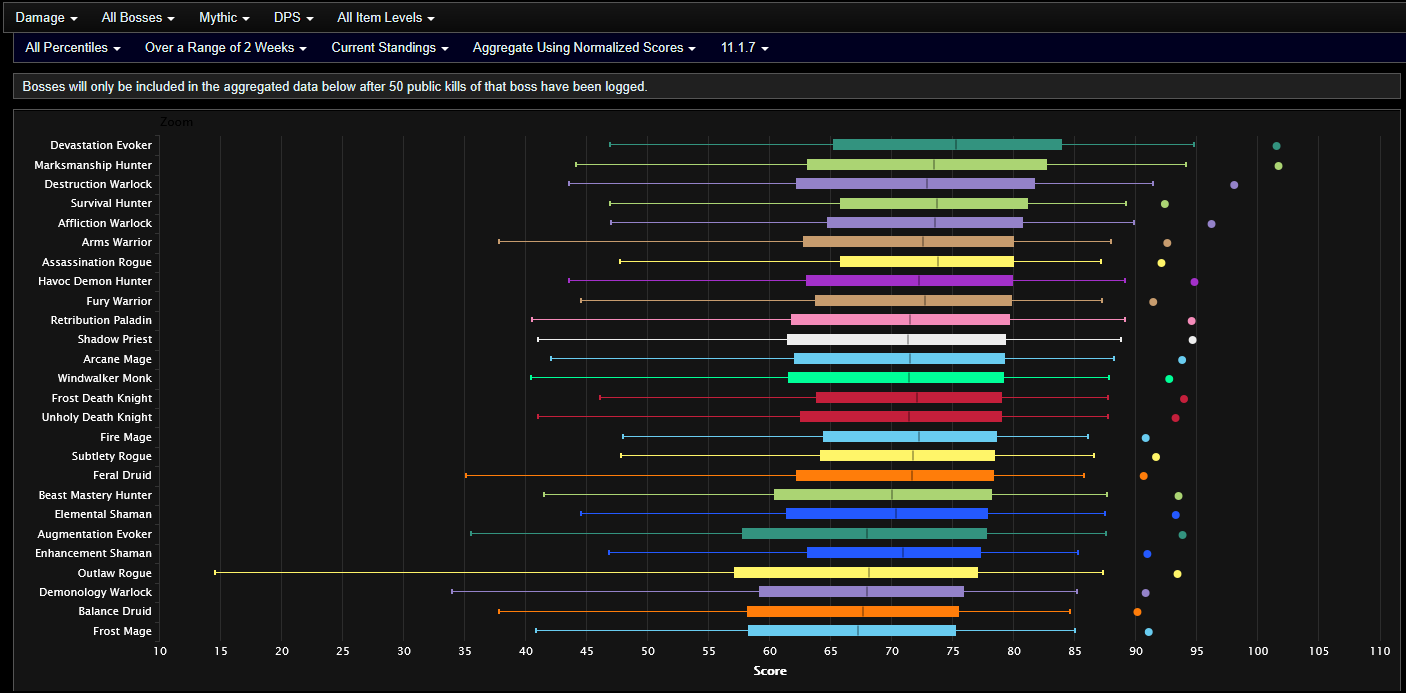Screen dimensions: 1406x693
Task: Click the Windwalker Monk label
Action: point(105,378)
